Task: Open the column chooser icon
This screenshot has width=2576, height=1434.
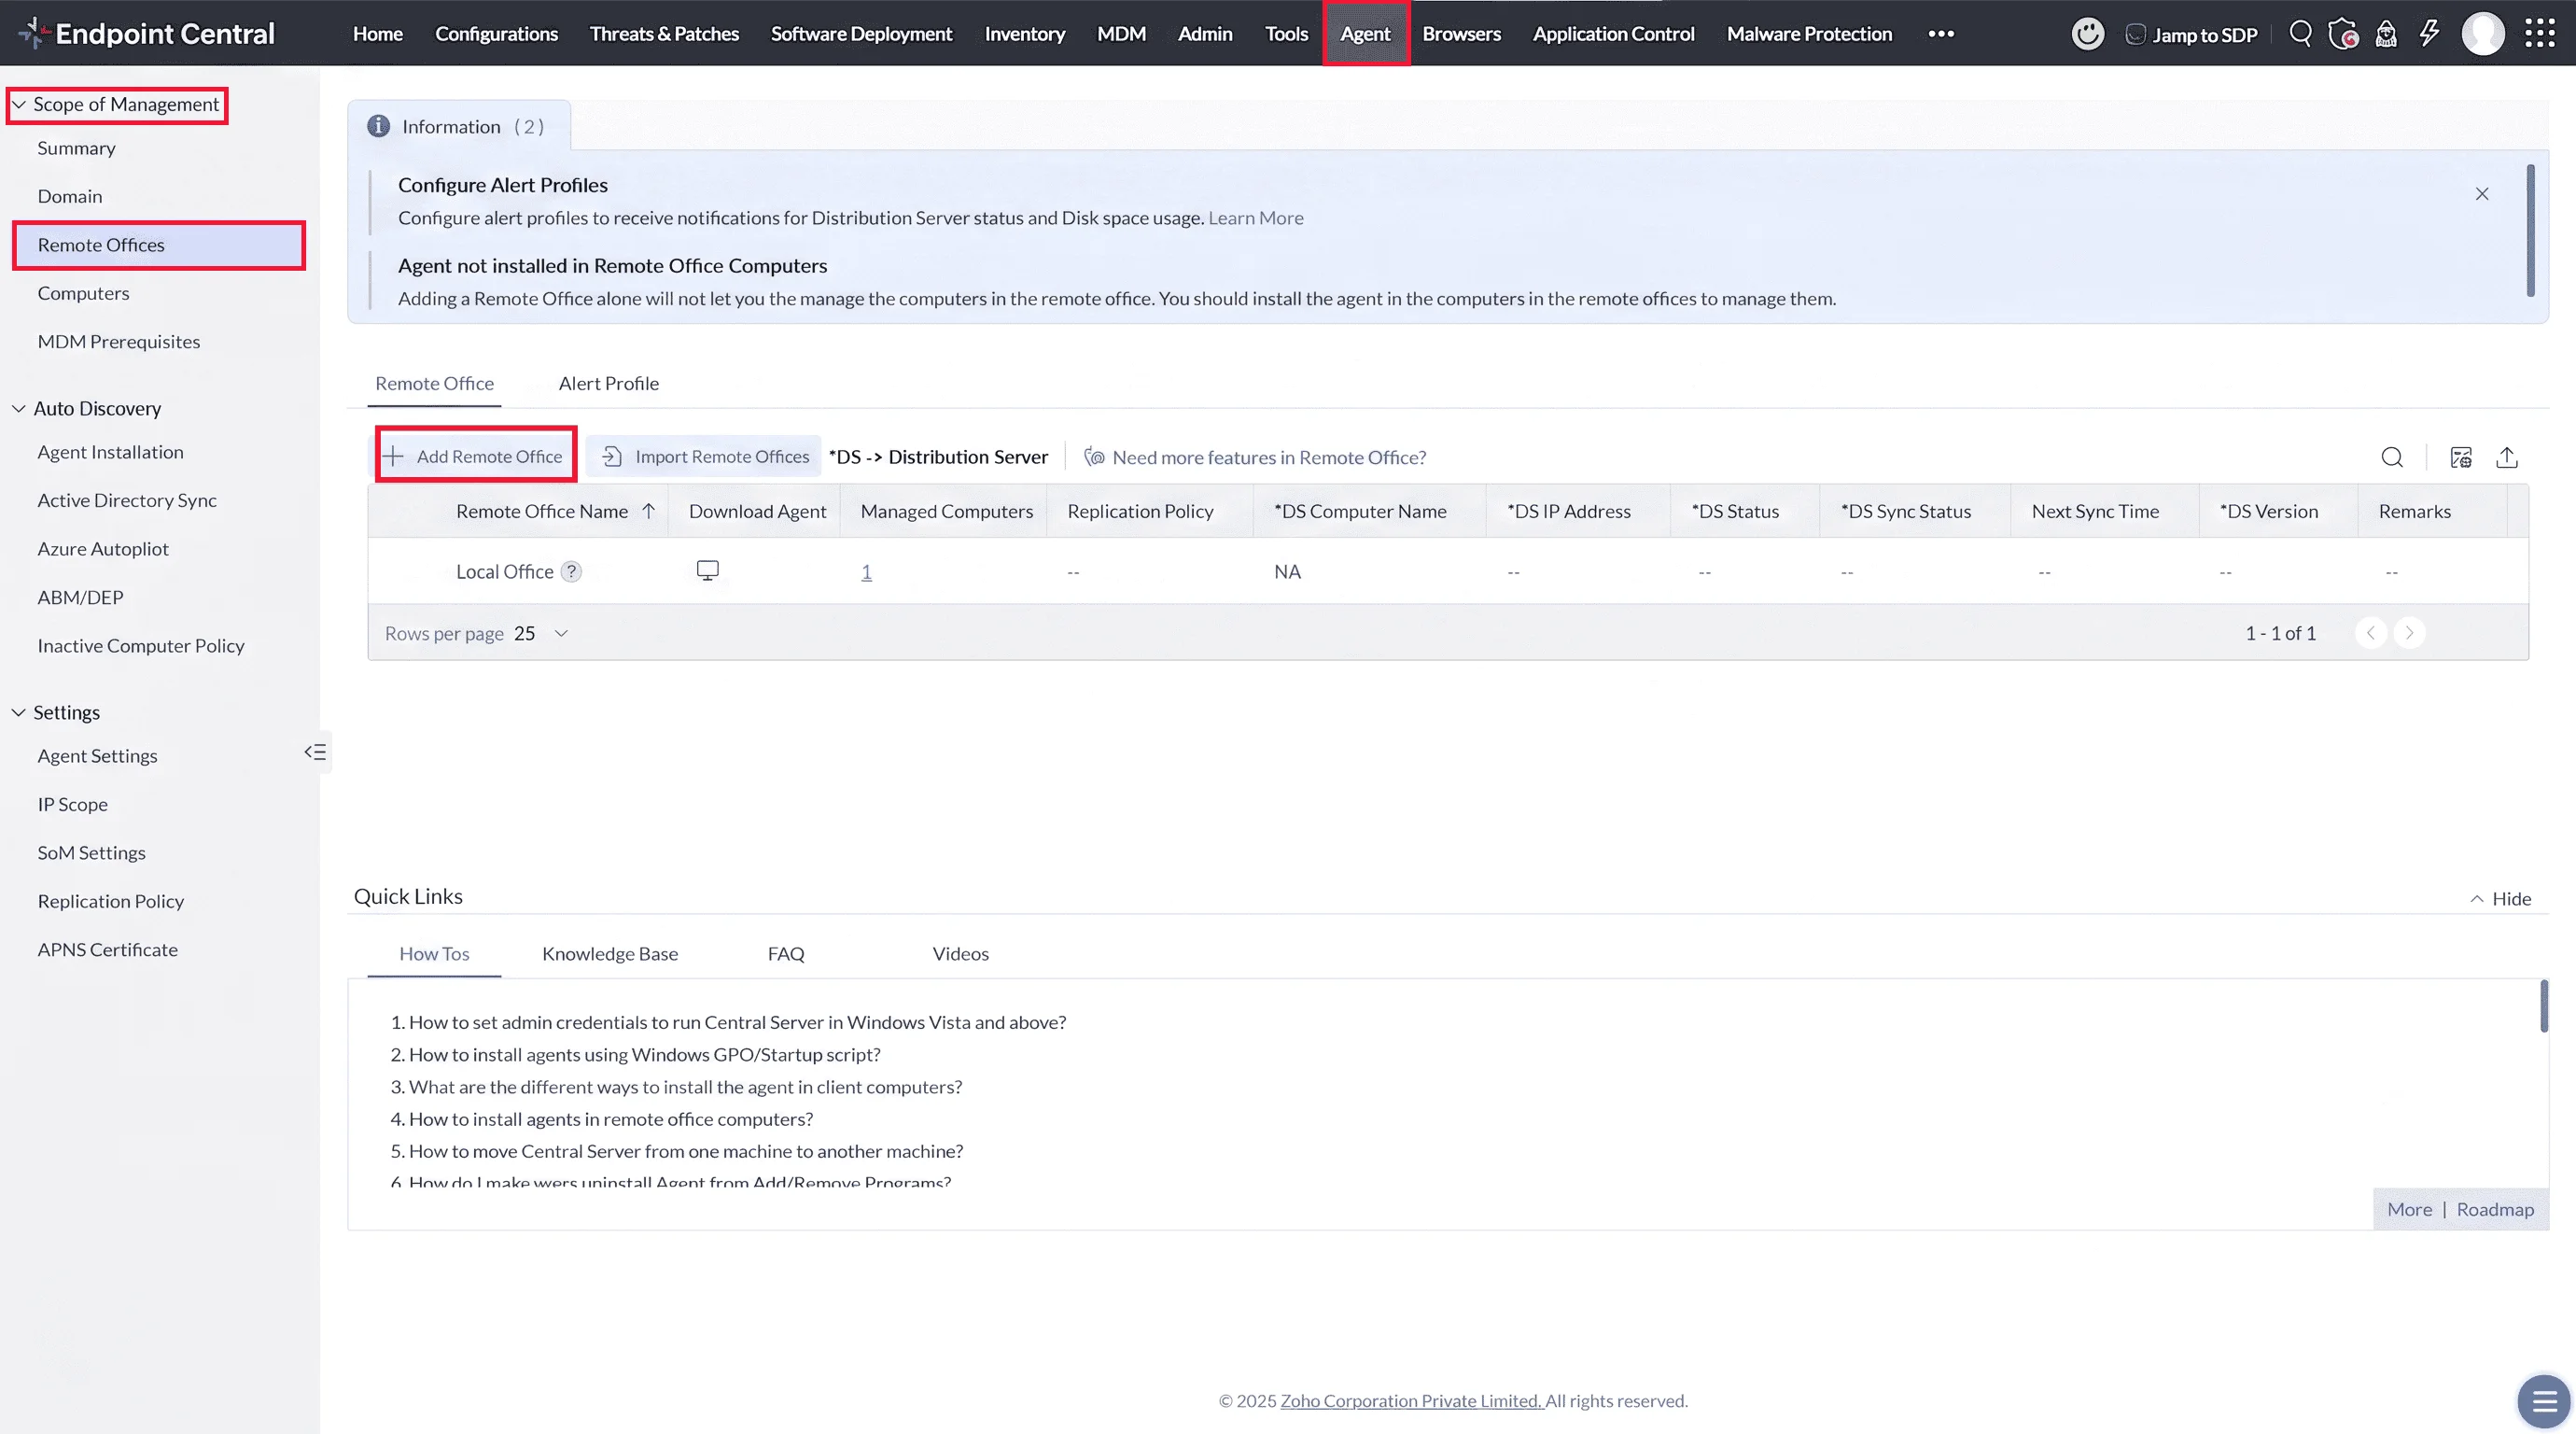Action: [x=2461, y=457]
